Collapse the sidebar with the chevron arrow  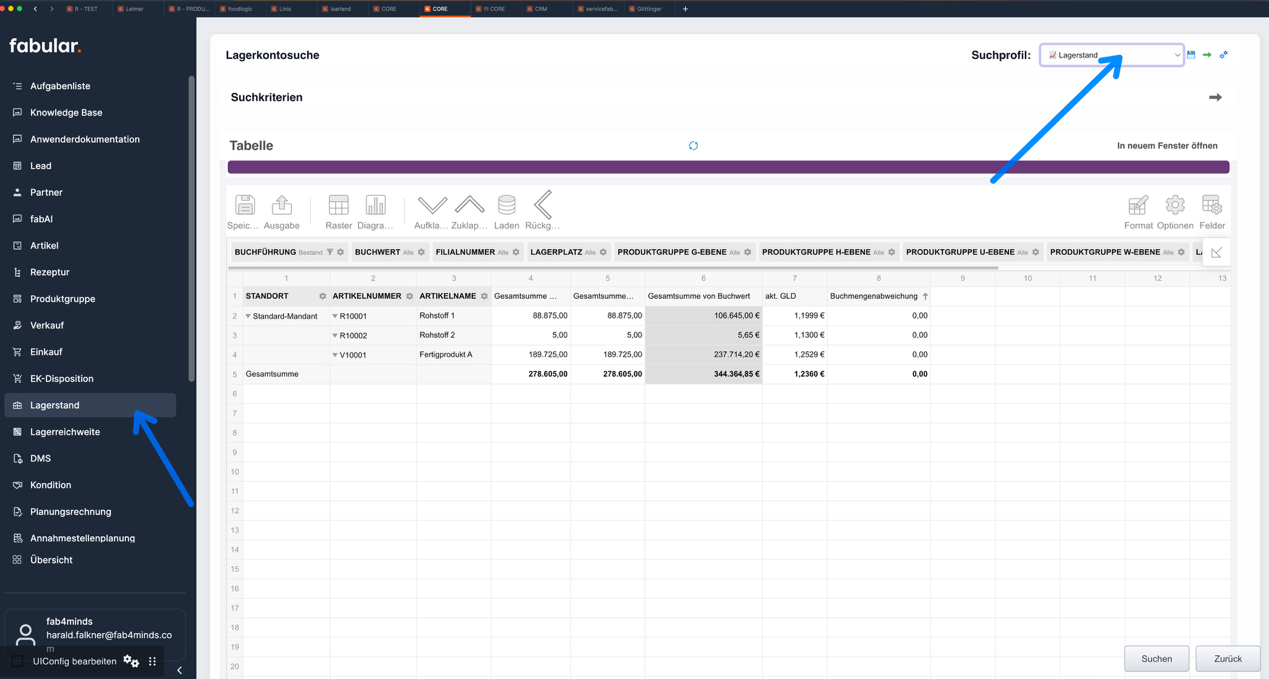coord(180,670)
